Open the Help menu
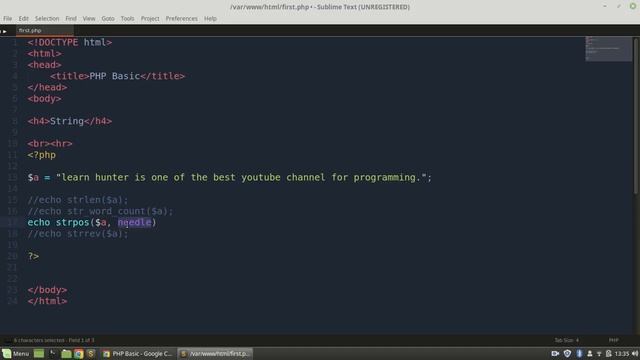The width and height of the screenshot is (640, 360). (210, 18)
